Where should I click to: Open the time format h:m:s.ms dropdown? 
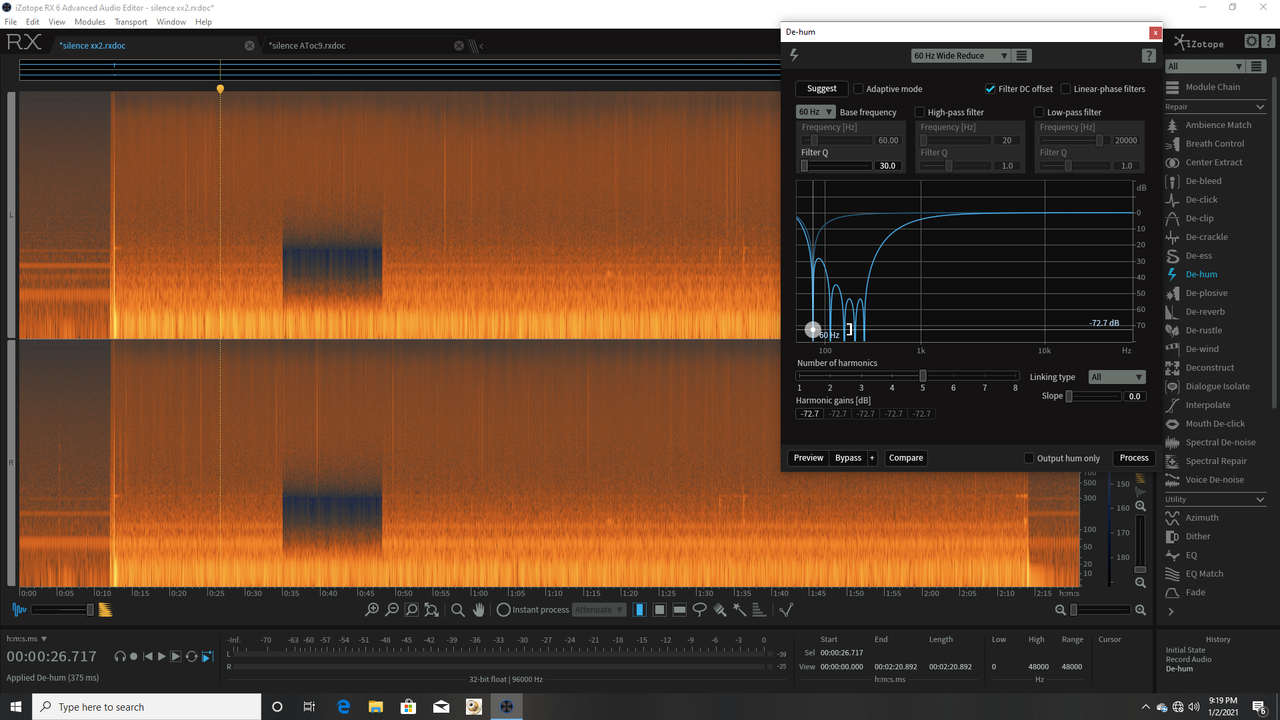pos(26,638)
